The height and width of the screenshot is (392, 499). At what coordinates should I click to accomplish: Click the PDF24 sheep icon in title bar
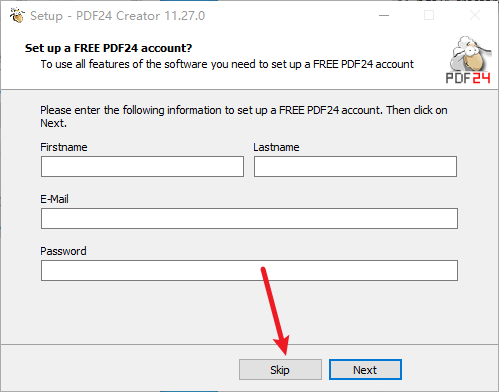coord(17,15)
